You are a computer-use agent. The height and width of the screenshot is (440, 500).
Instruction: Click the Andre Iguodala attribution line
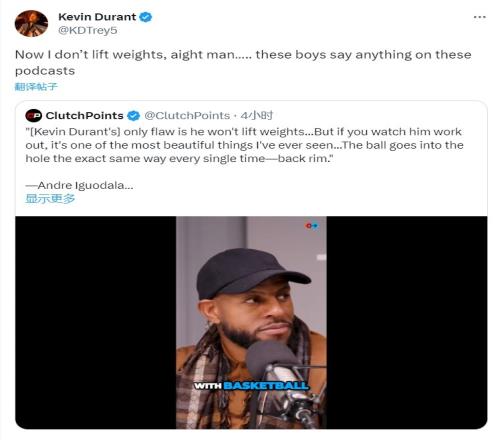[79, 185]
